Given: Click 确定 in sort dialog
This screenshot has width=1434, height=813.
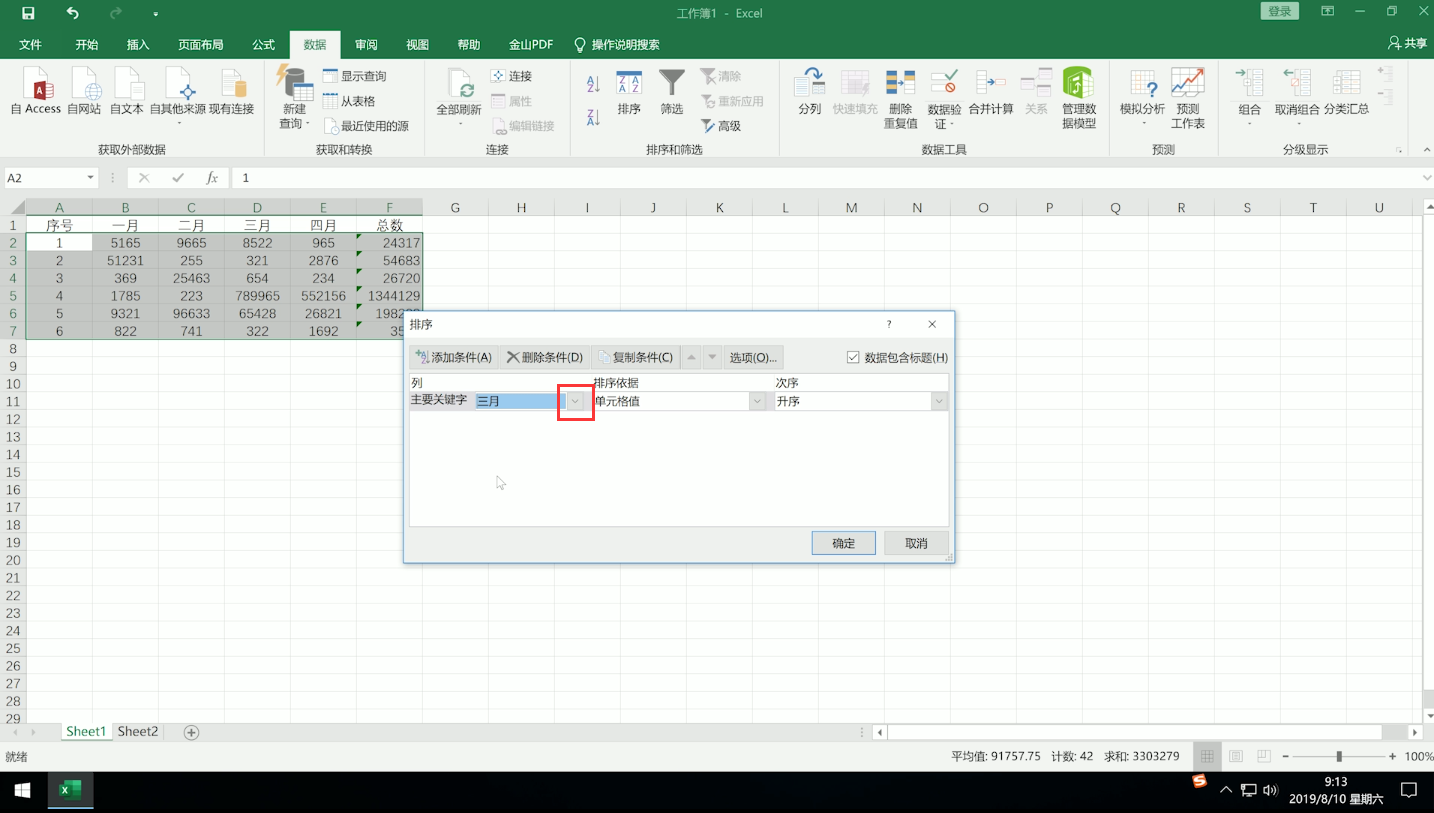Looking at the screenshot, I should [x=844, y=543].
